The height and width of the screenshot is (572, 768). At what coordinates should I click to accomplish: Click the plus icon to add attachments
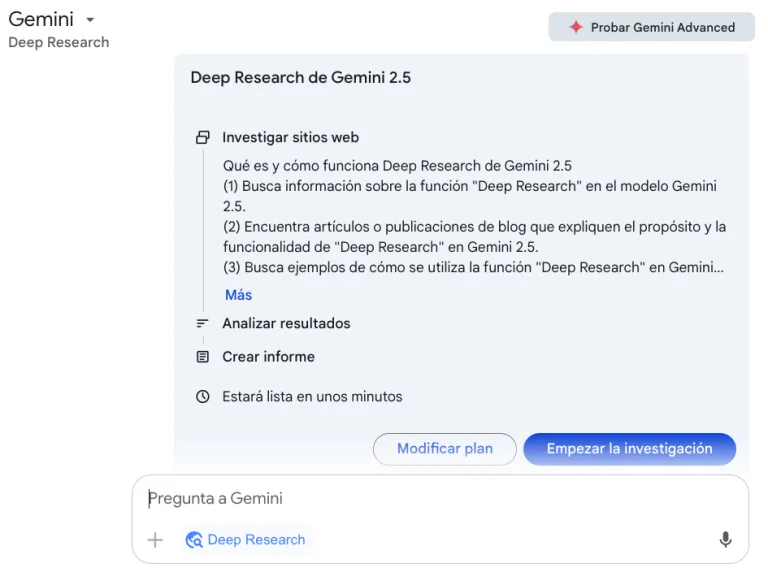tap(155, 540)
